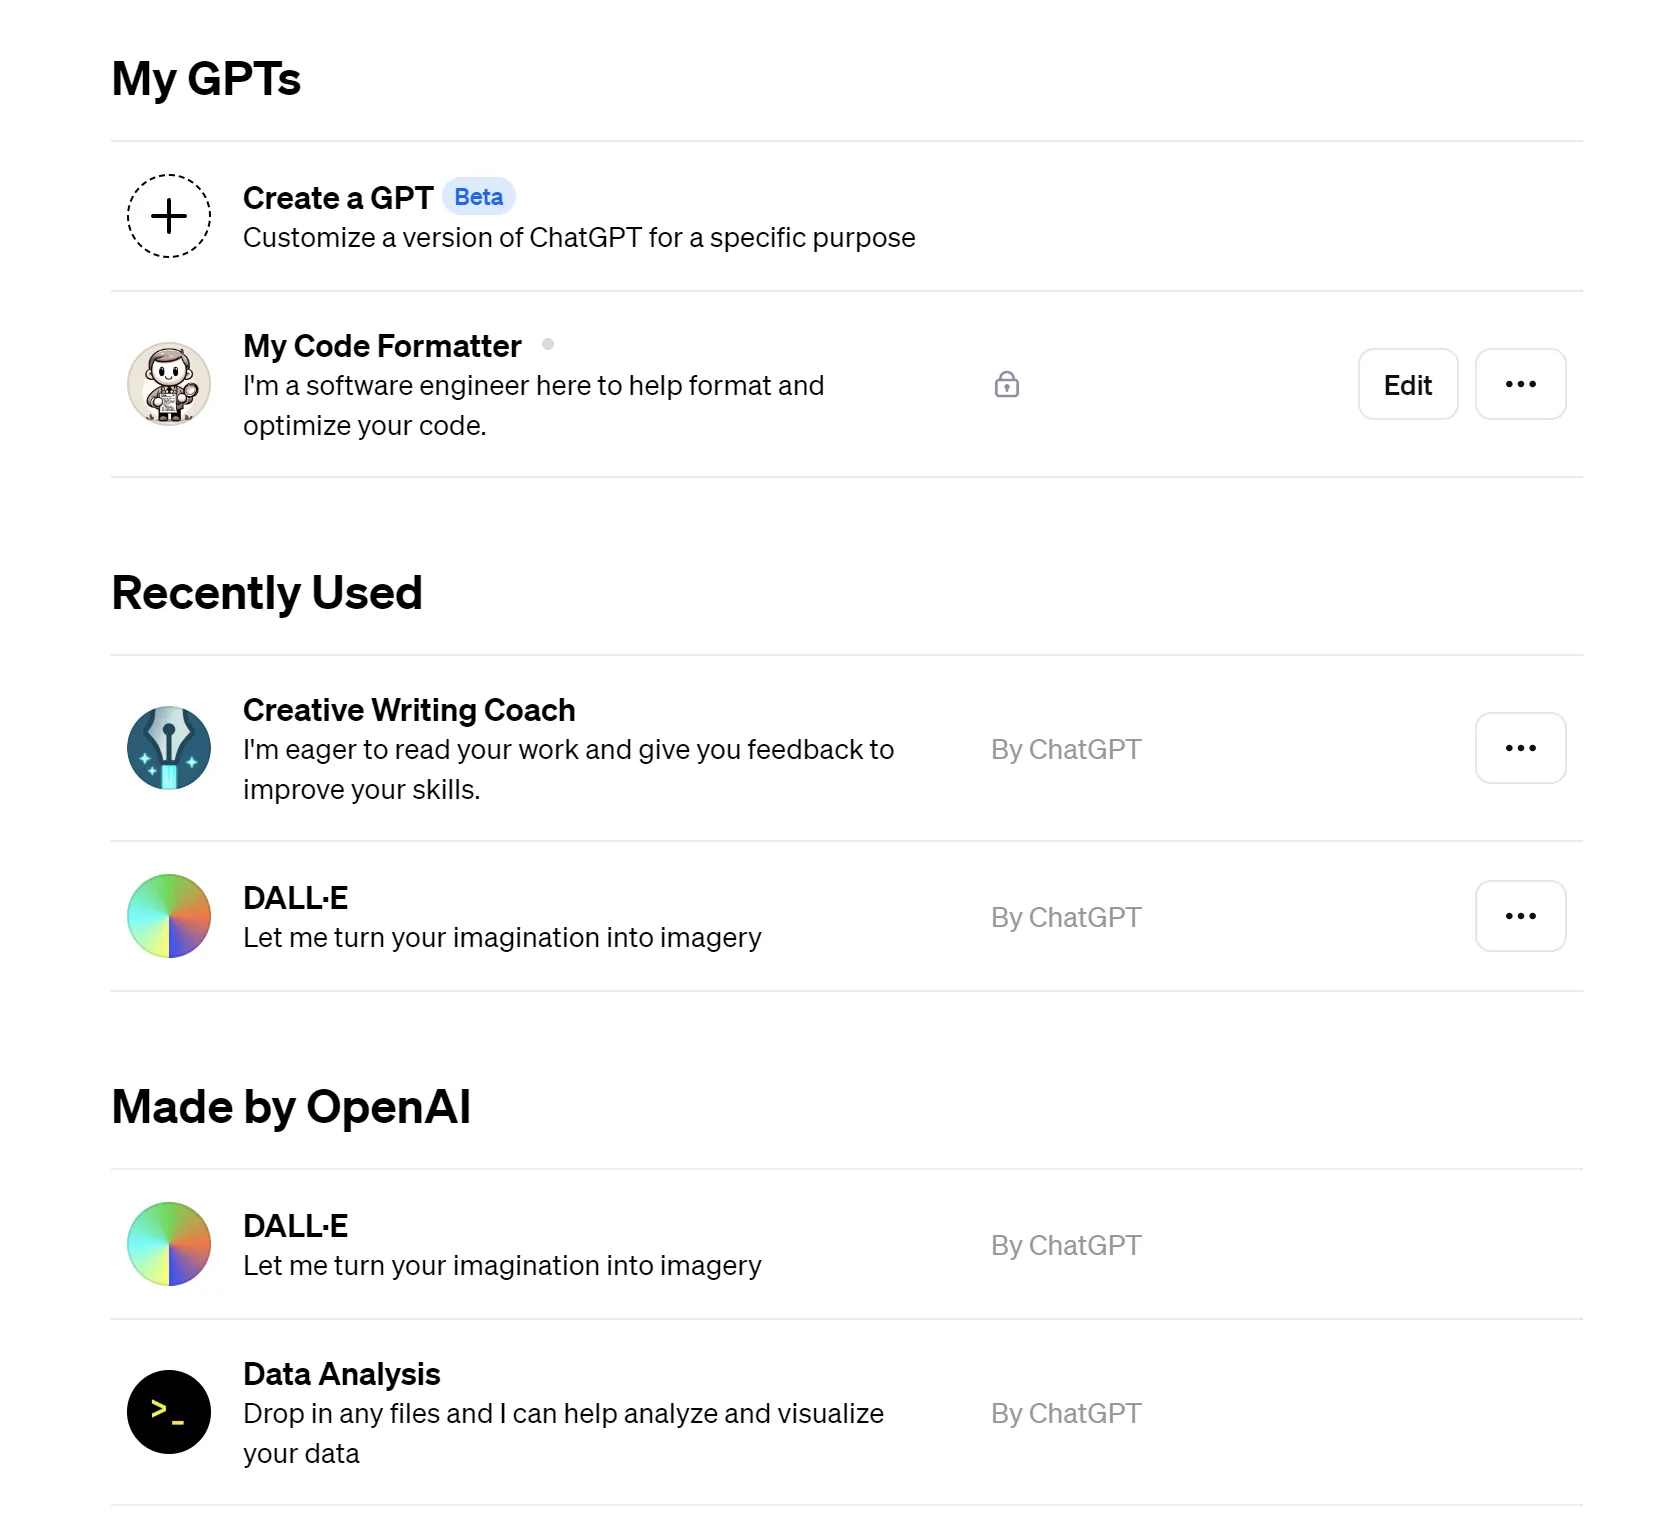Click the Create a GPT title
The image size is (1657, 1515).
[x=338, y=198]
